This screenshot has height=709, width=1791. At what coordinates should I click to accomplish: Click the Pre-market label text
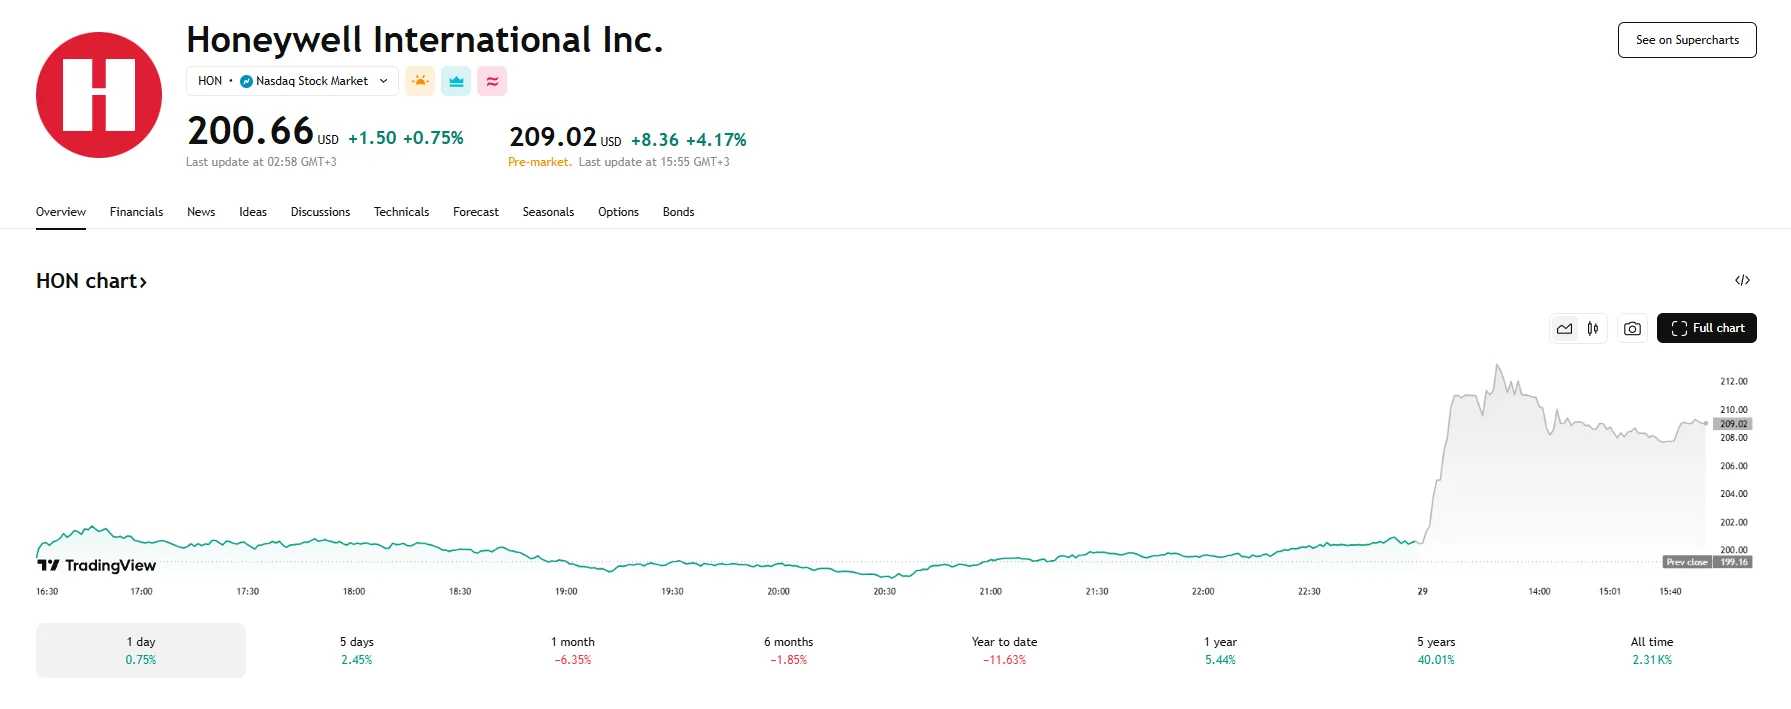click(540, 162)
